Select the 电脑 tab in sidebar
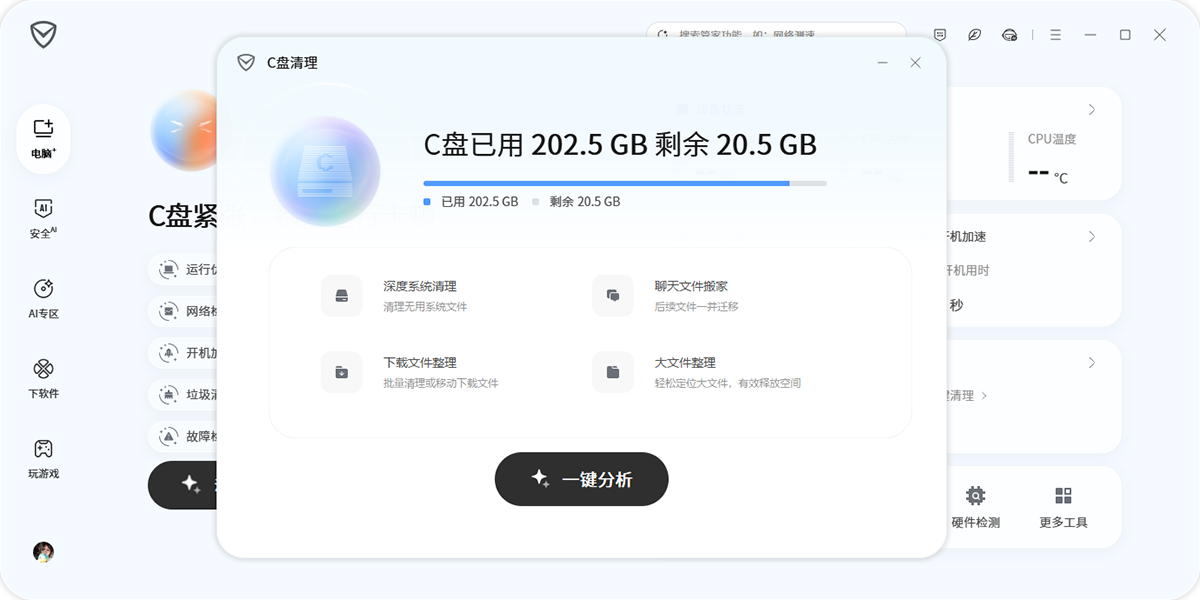The image size is (1200, 600). point(42,137)
